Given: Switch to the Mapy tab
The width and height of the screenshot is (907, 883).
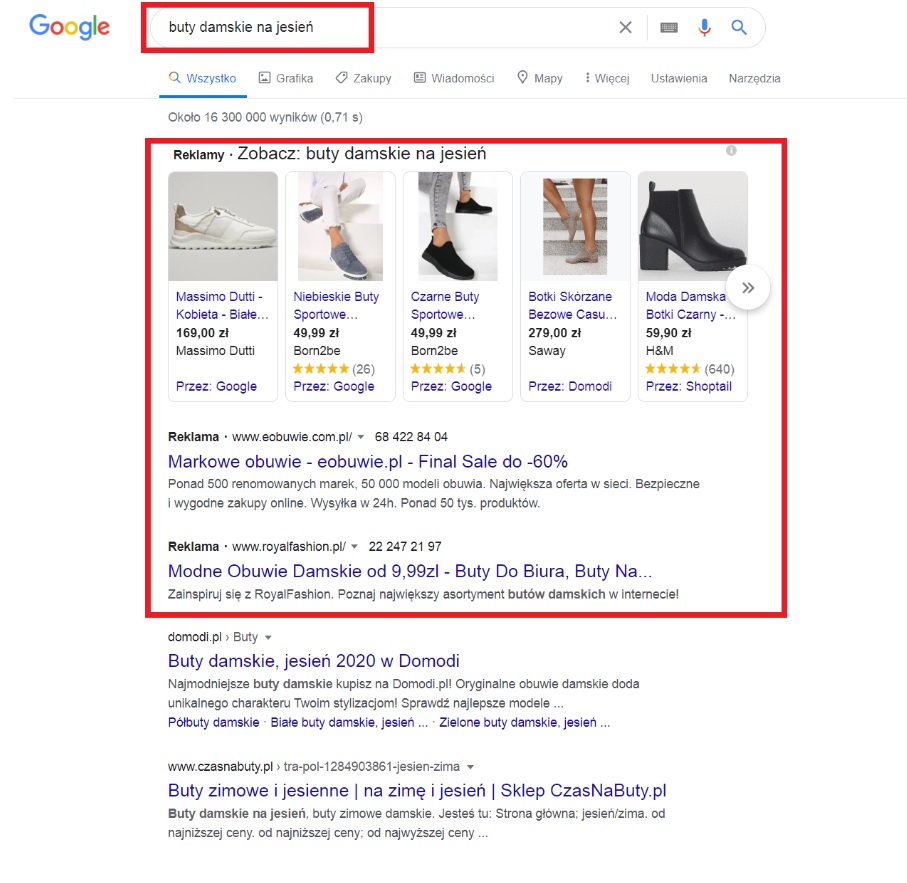Looking at the screenshot, I should click(539, 78).
